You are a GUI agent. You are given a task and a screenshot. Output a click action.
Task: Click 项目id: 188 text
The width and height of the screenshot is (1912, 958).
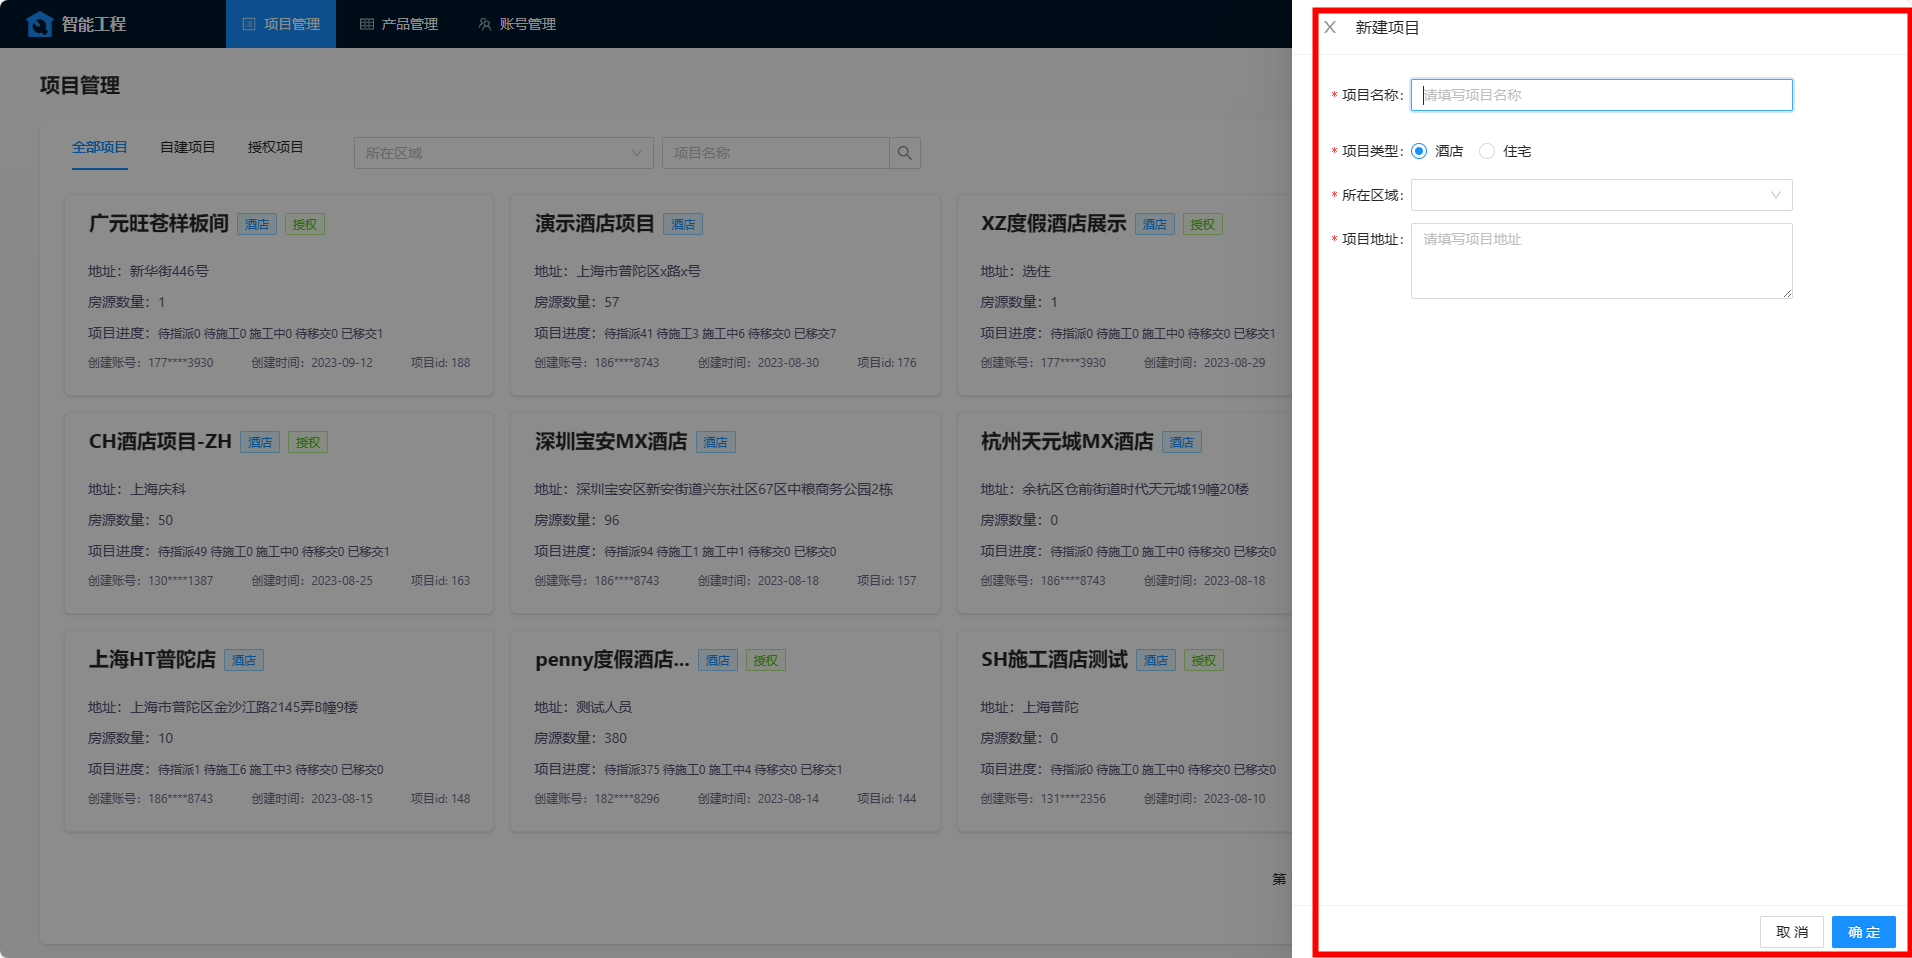[x=440, y=363]
